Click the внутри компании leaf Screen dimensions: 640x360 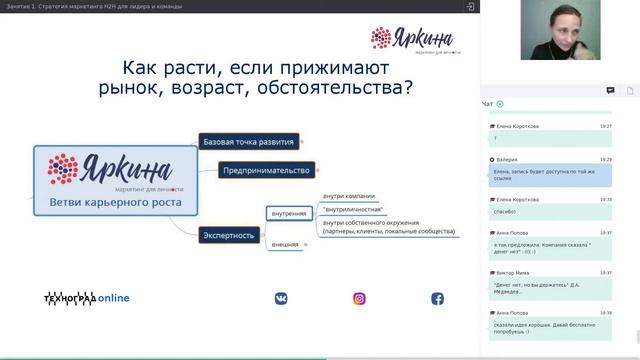(x=349, y=196)
